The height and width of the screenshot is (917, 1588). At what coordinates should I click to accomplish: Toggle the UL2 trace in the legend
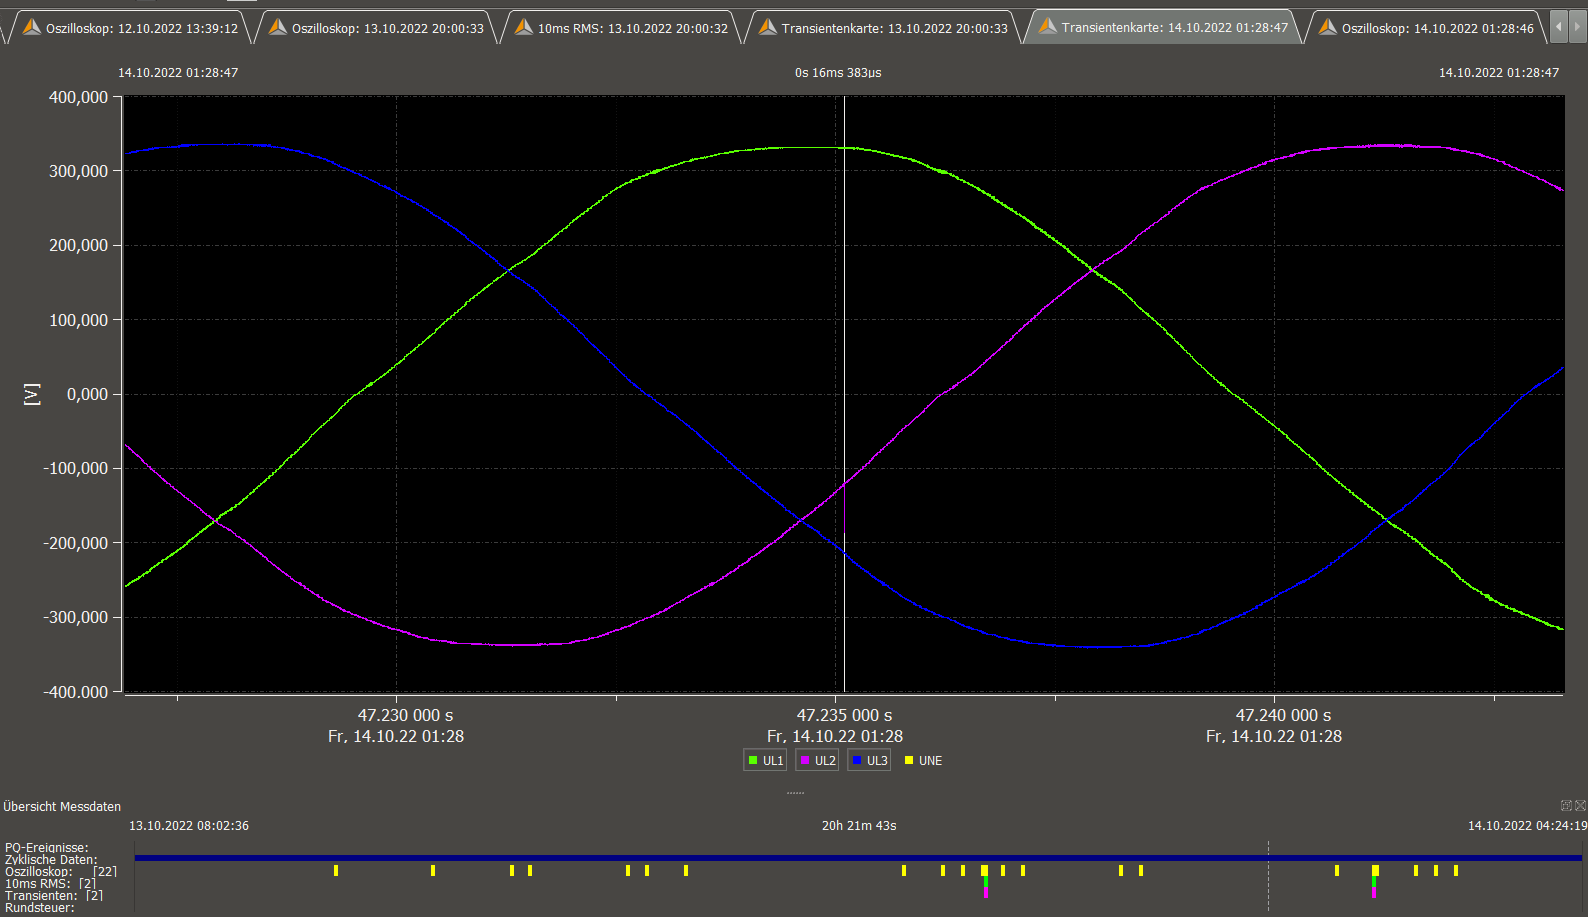click(x=817, y=761)
